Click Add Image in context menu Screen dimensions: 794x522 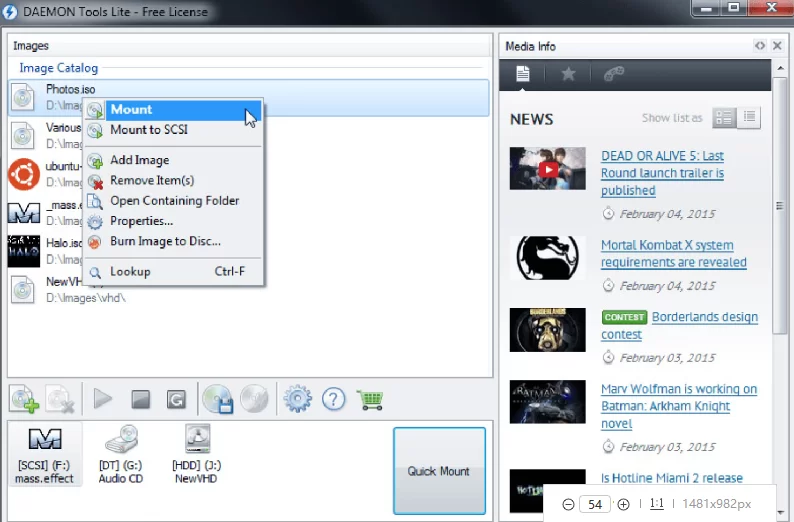174,160
